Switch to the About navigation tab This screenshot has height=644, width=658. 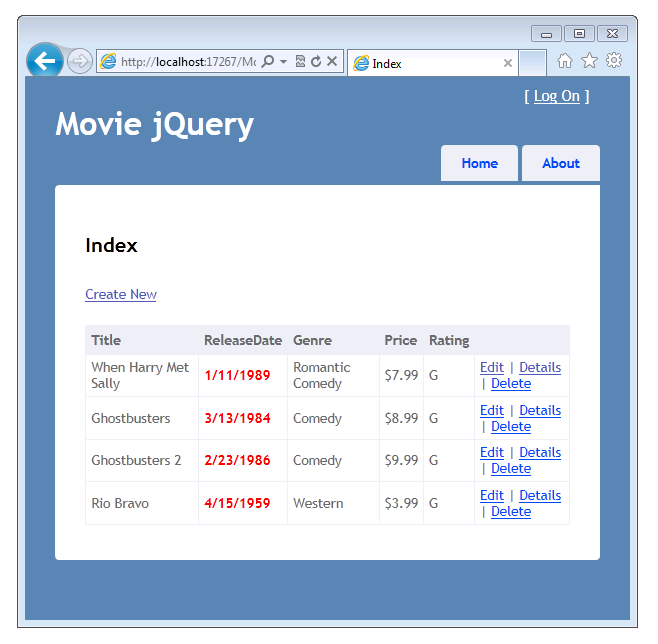(560, 163)
